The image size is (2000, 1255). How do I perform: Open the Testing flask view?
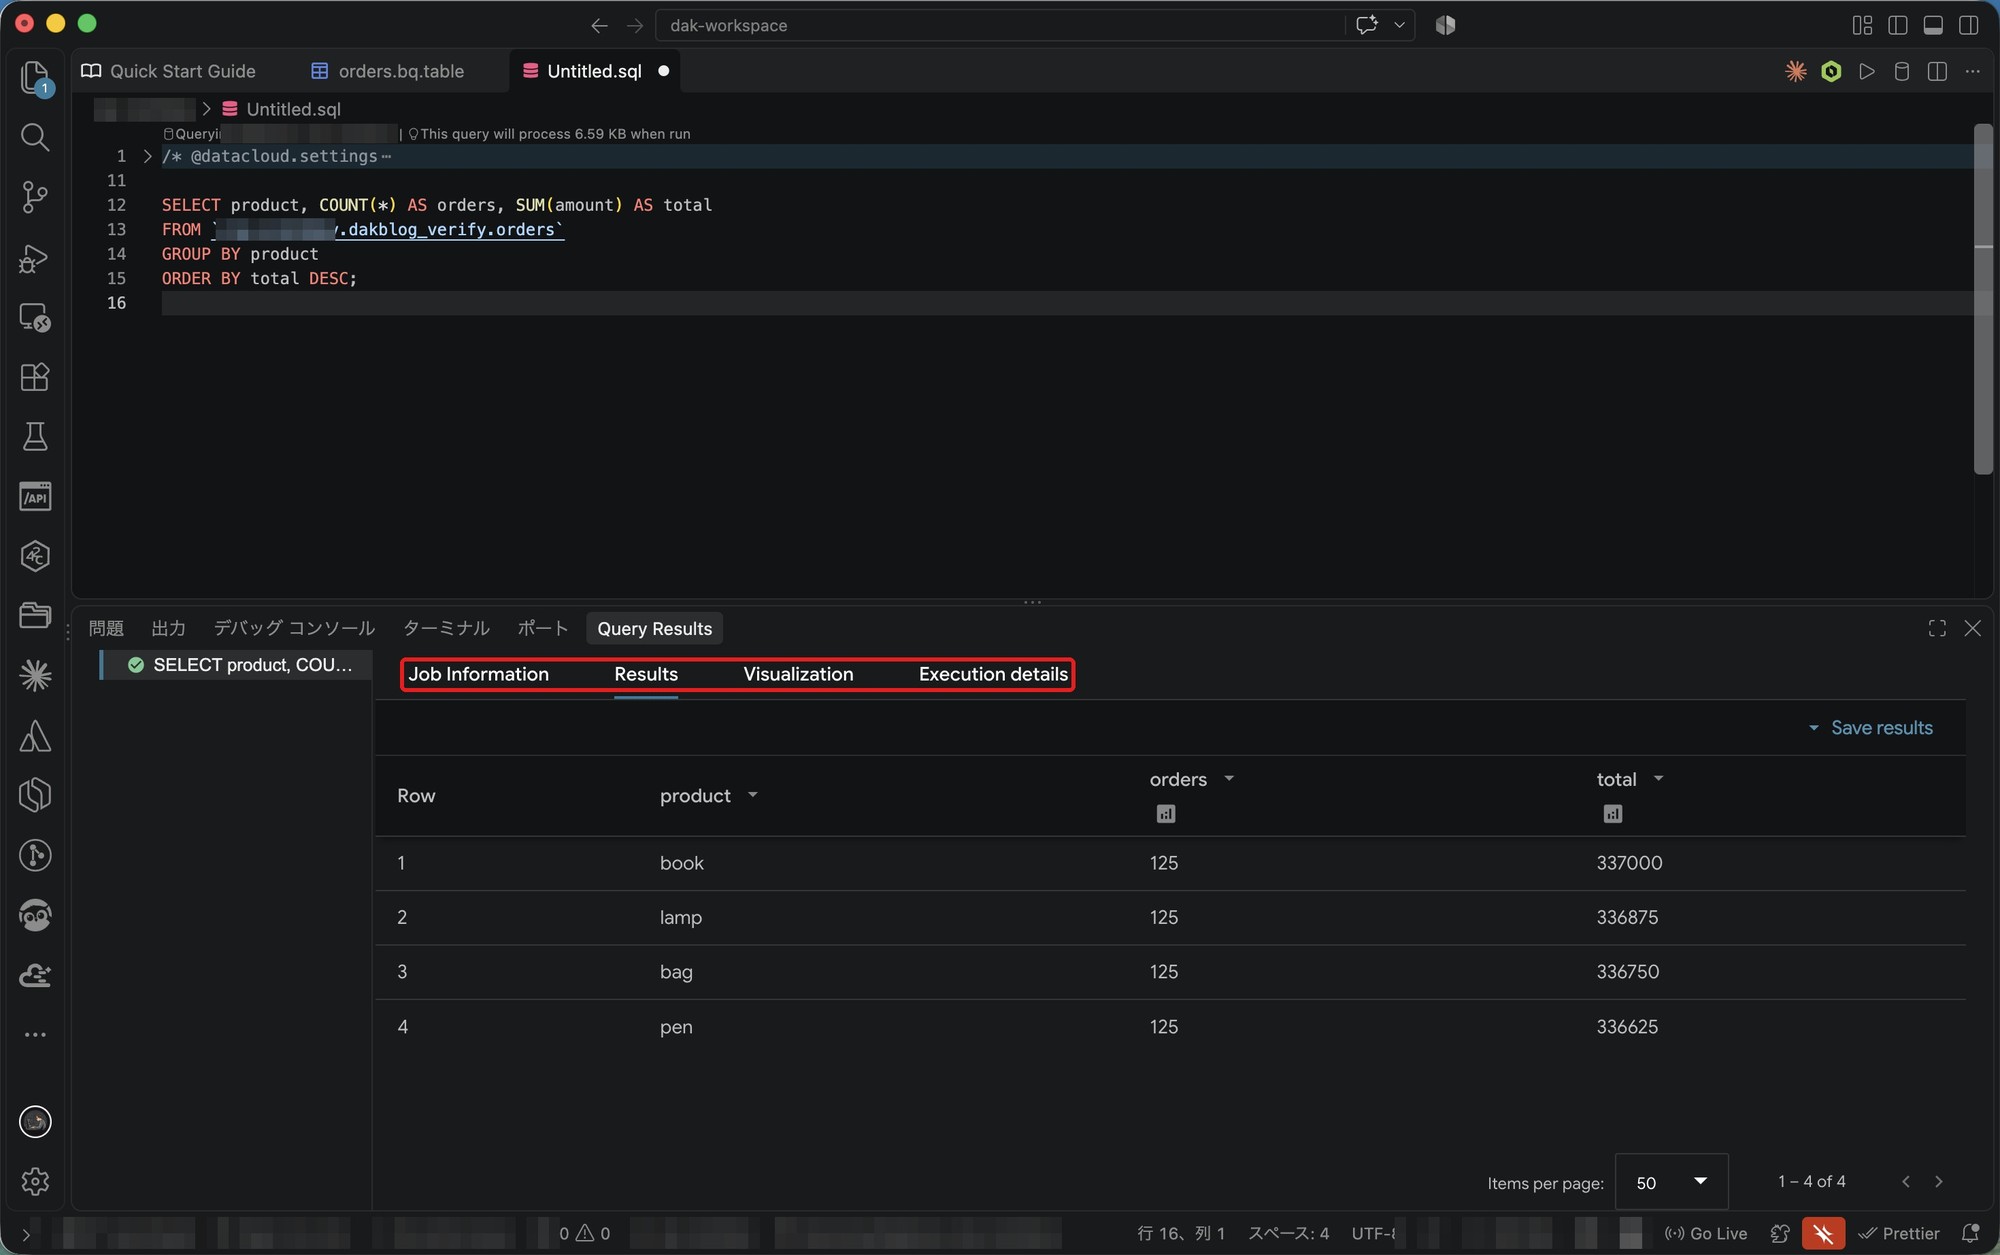pyautogui.click(x=35, y=437)
